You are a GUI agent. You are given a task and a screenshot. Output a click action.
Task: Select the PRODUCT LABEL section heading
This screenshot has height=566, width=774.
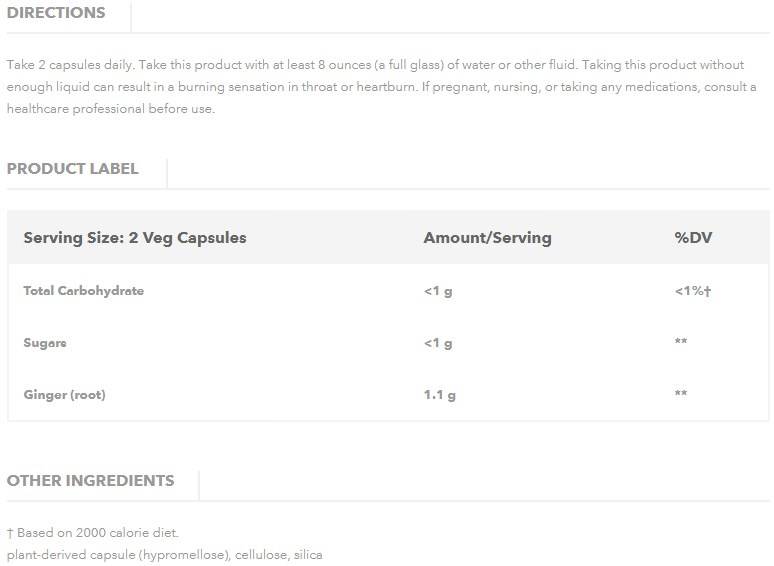(73, 169)
